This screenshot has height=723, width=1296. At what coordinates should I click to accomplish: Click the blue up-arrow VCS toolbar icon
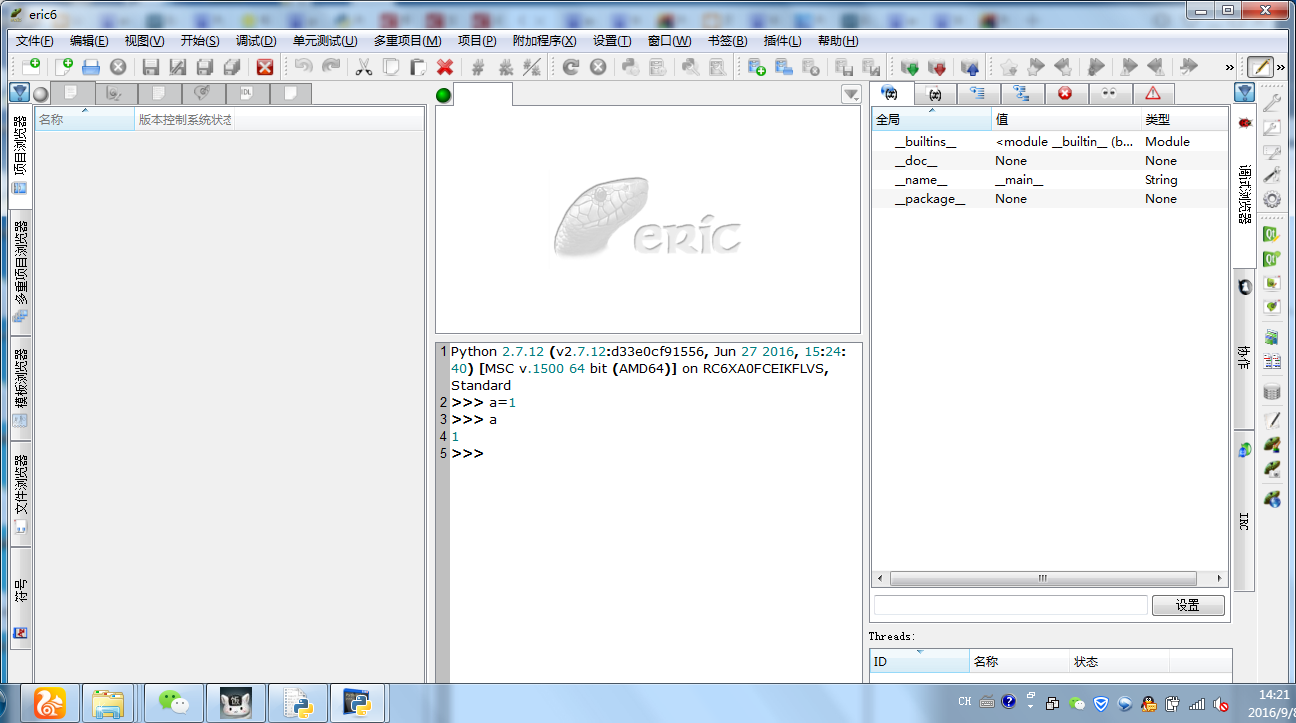[x=970, y=66]
